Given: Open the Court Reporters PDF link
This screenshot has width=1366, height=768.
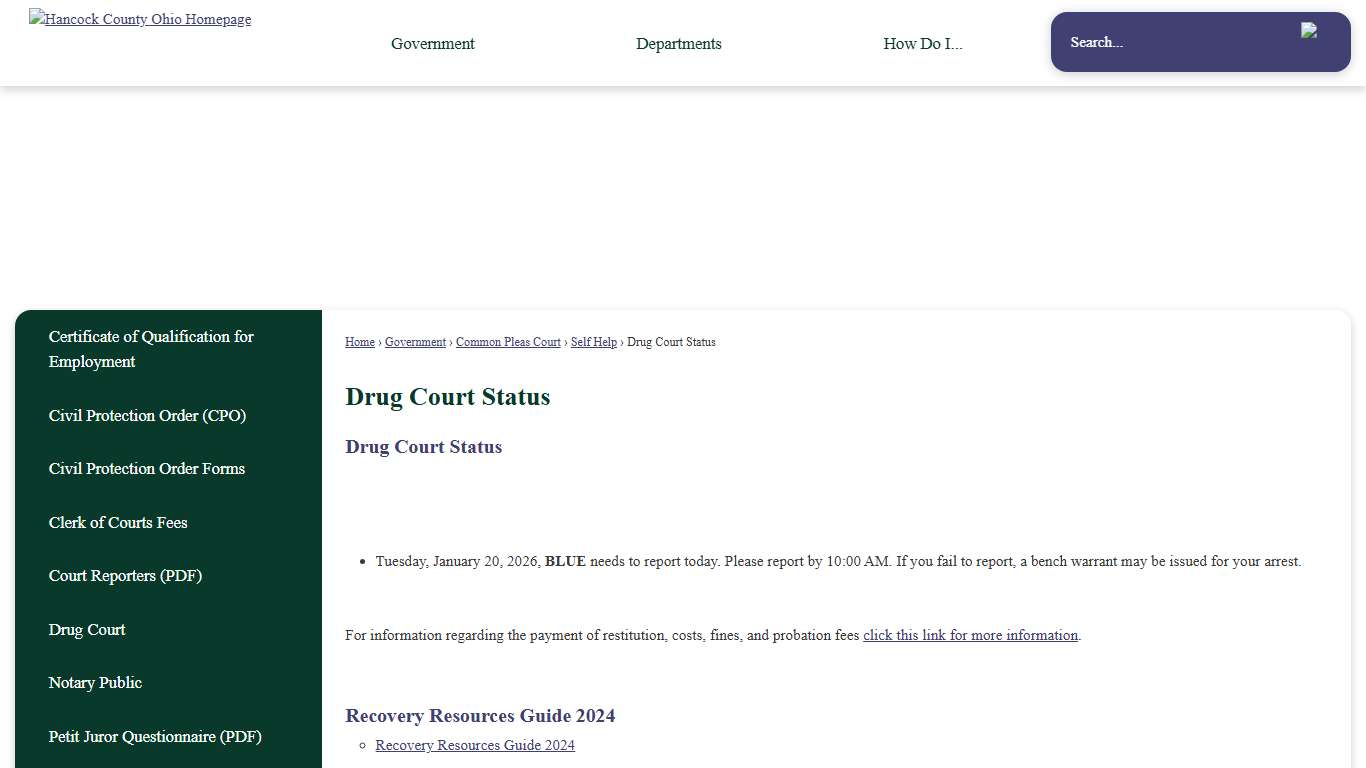Looking at the screenshot, I should tap(124, 576).
